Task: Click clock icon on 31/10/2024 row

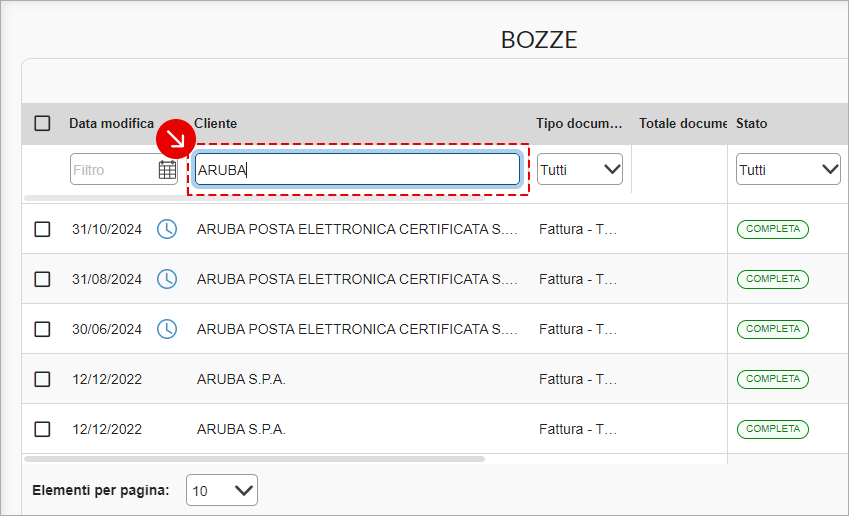Action: (x=167, y=229)
